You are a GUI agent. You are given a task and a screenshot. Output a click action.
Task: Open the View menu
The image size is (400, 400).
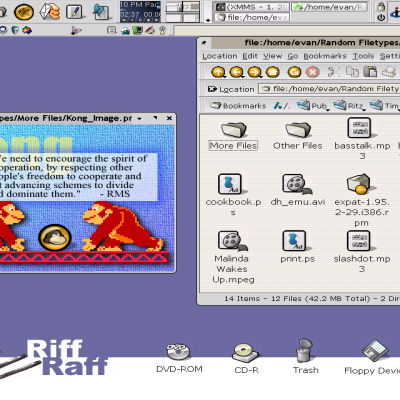pos(272,56)
